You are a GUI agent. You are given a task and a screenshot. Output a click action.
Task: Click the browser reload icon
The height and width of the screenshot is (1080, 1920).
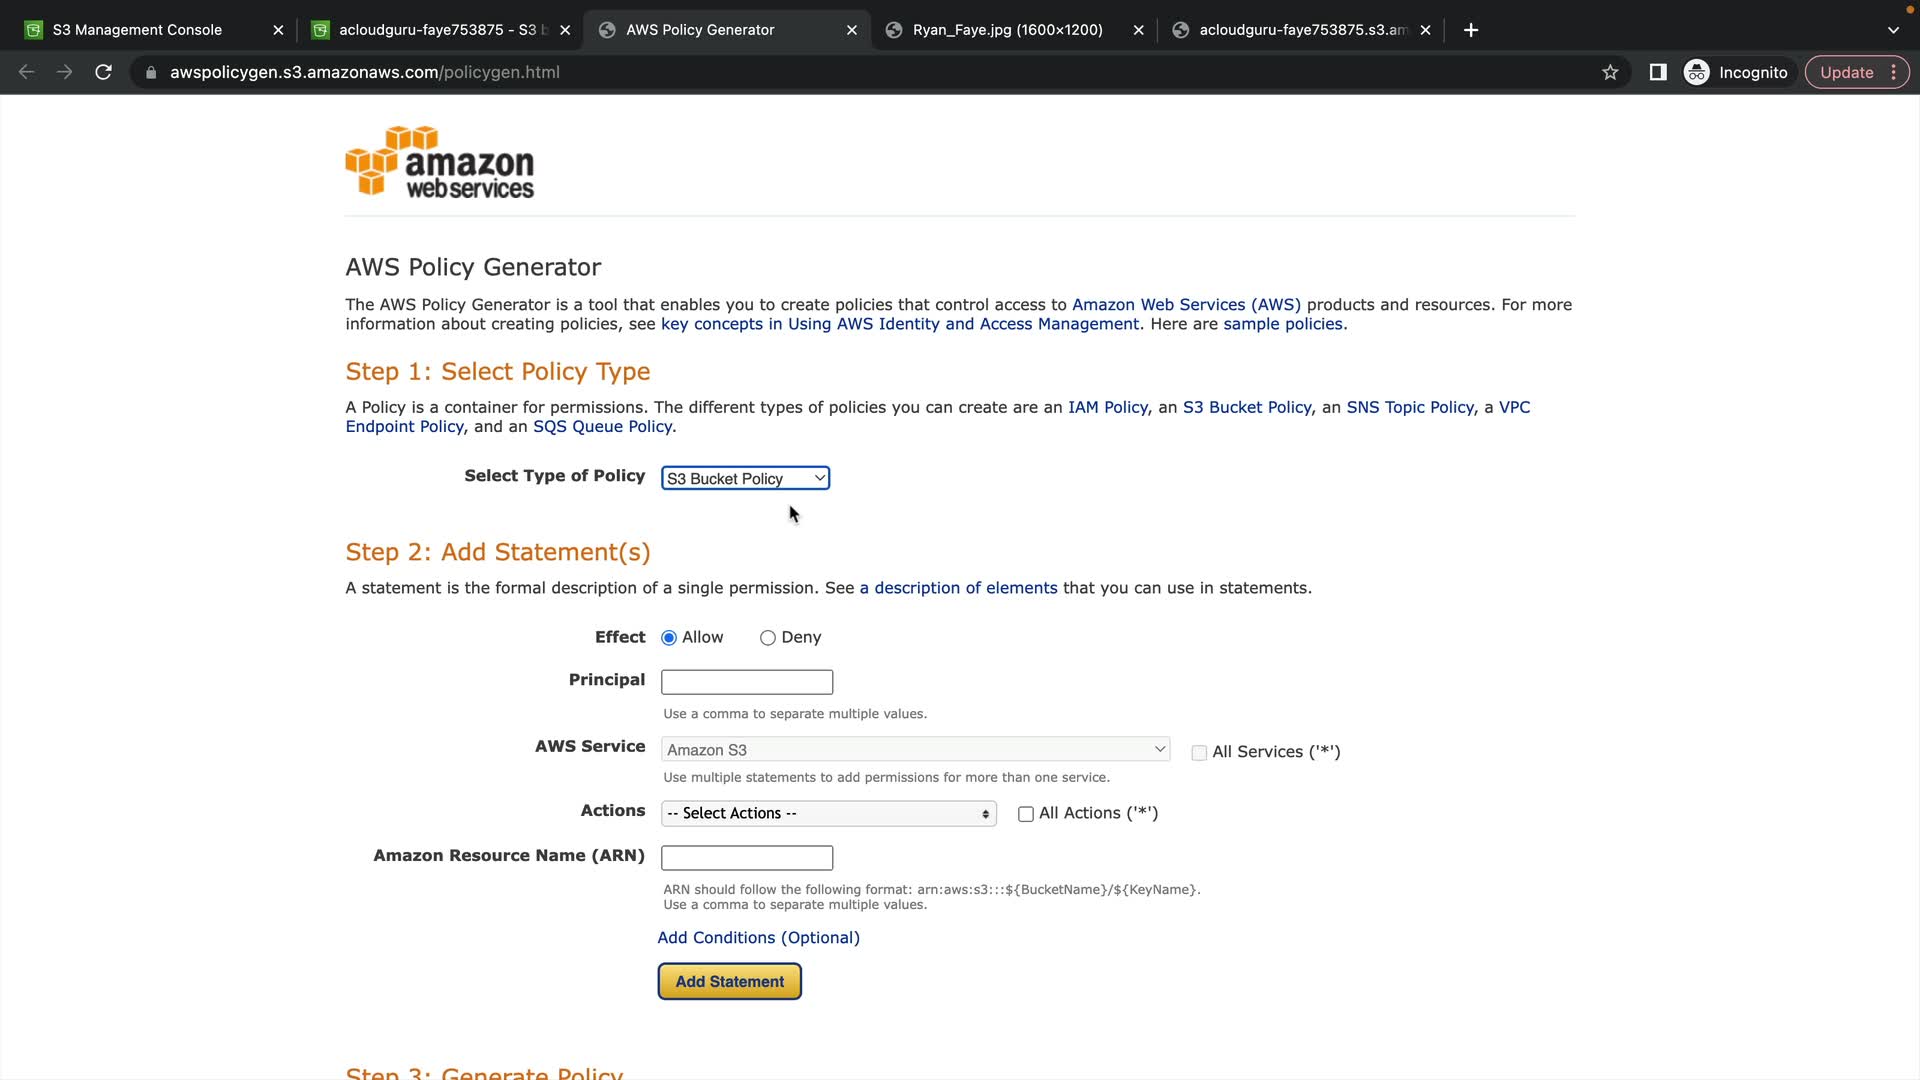pyautogui.click(x=103, y=72)
